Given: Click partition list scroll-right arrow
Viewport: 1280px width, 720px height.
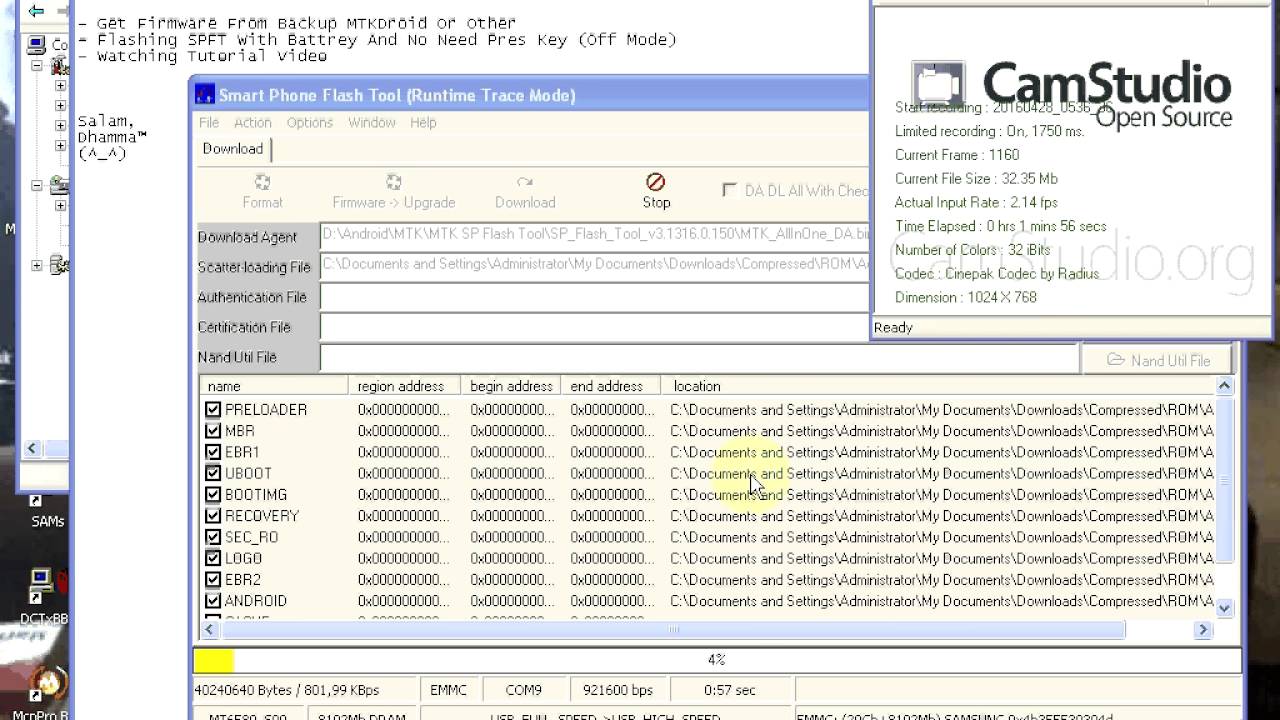Looking at the screenshot, I should click(x=1203, y=630).
